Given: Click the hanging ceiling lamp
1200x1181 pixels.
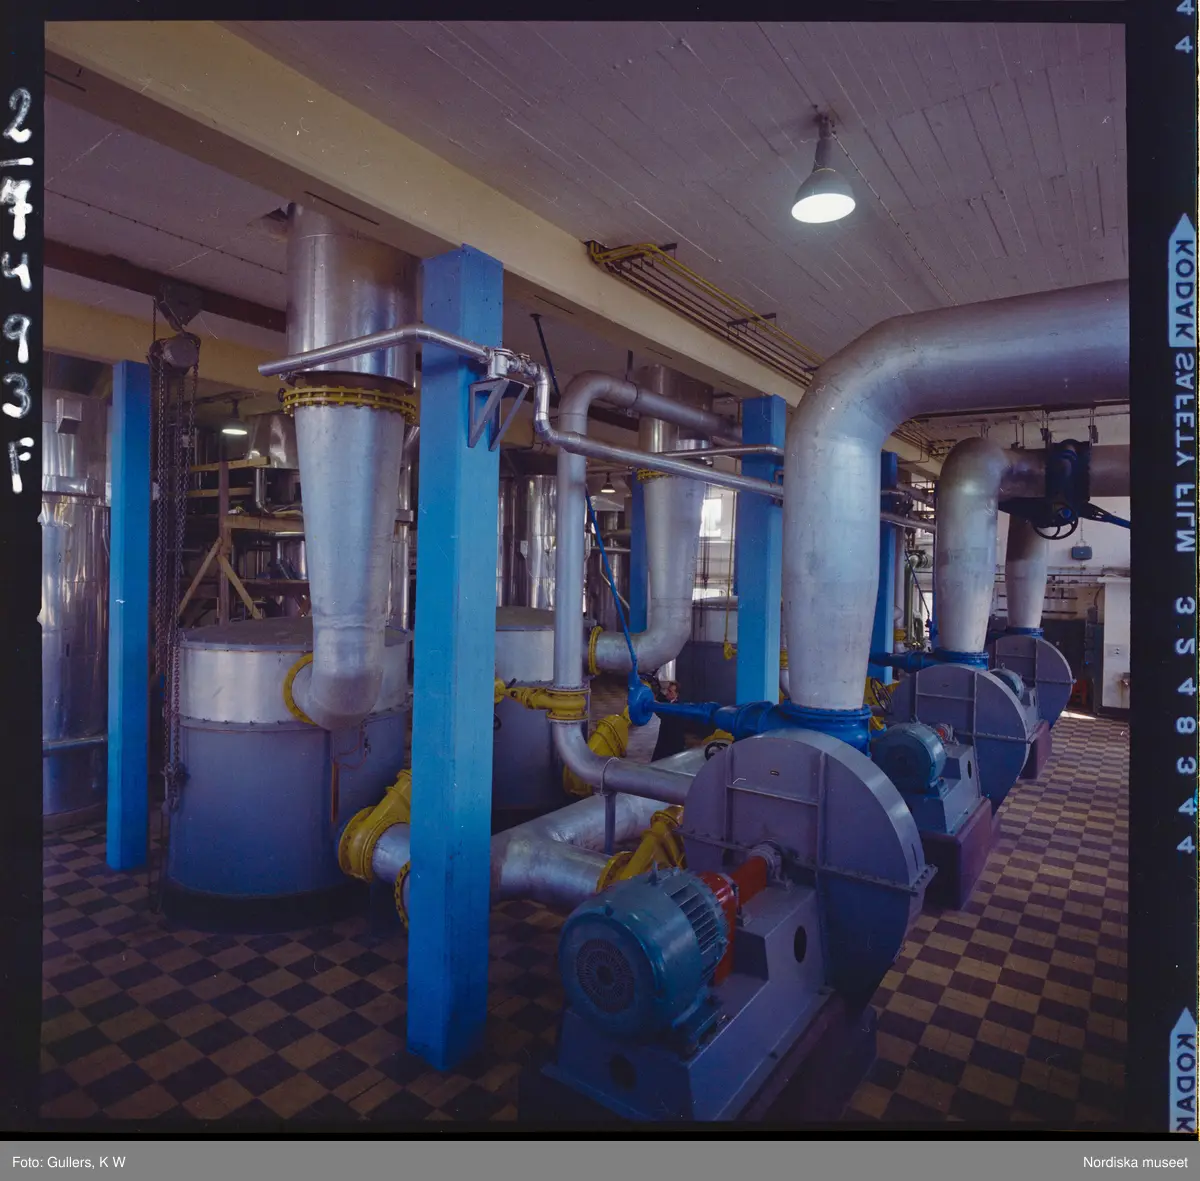Looking at the screenshot, I should click(x=823, y=183).
